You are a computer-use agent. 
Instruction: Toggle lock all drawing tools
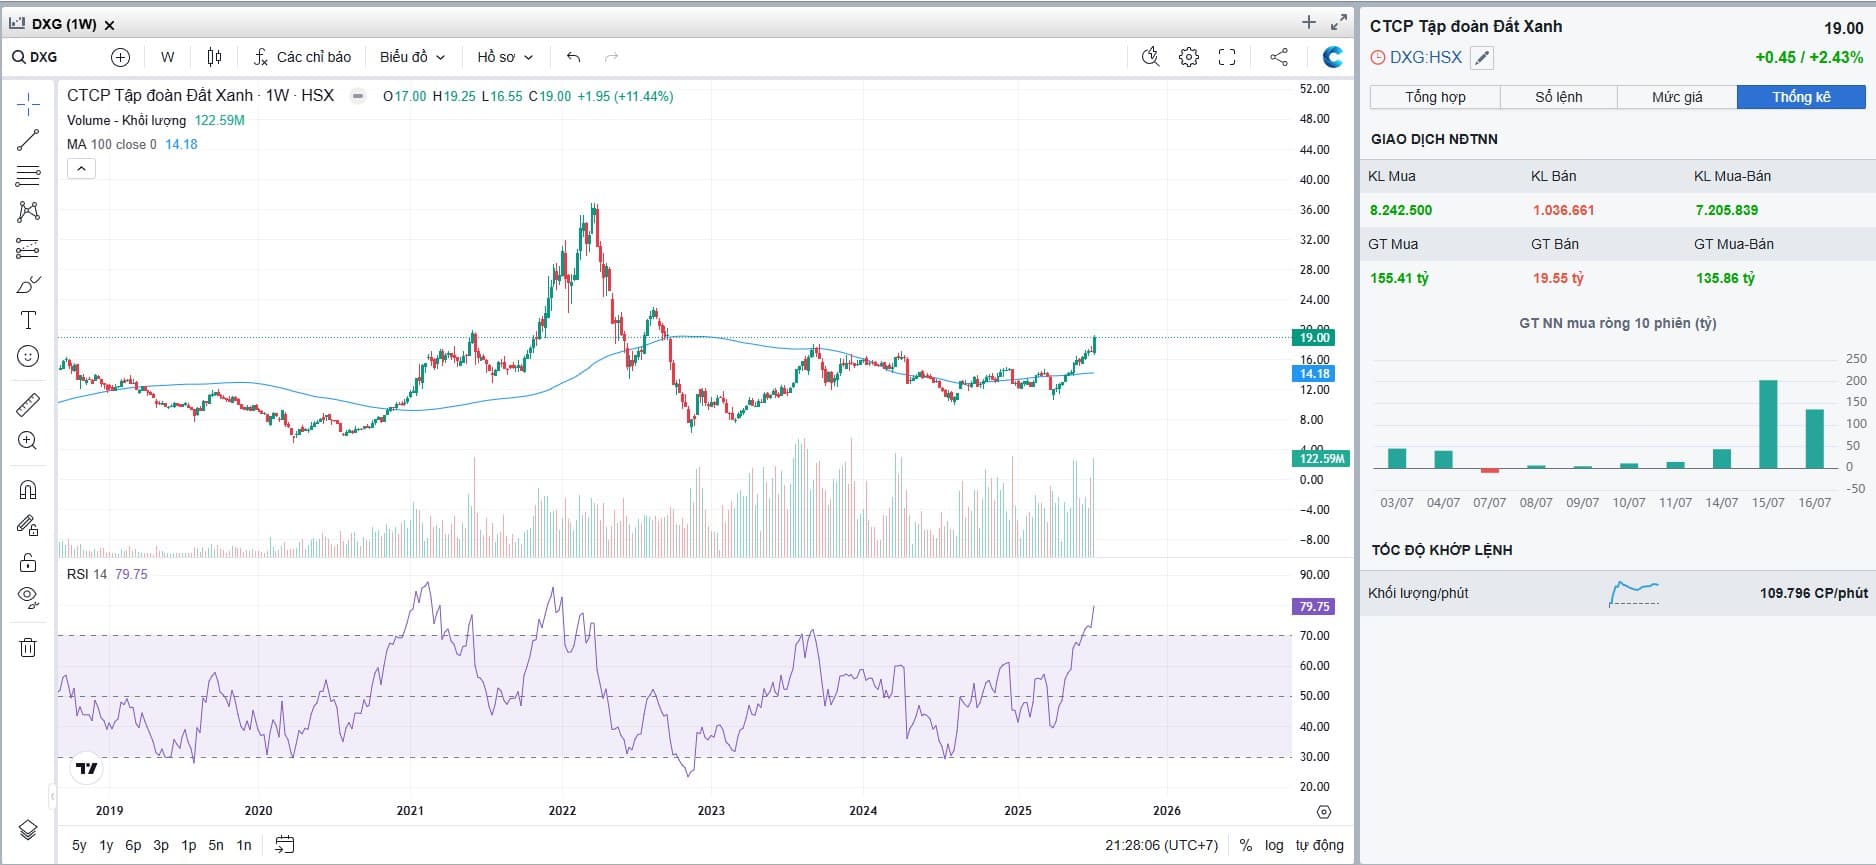[28, 561]
